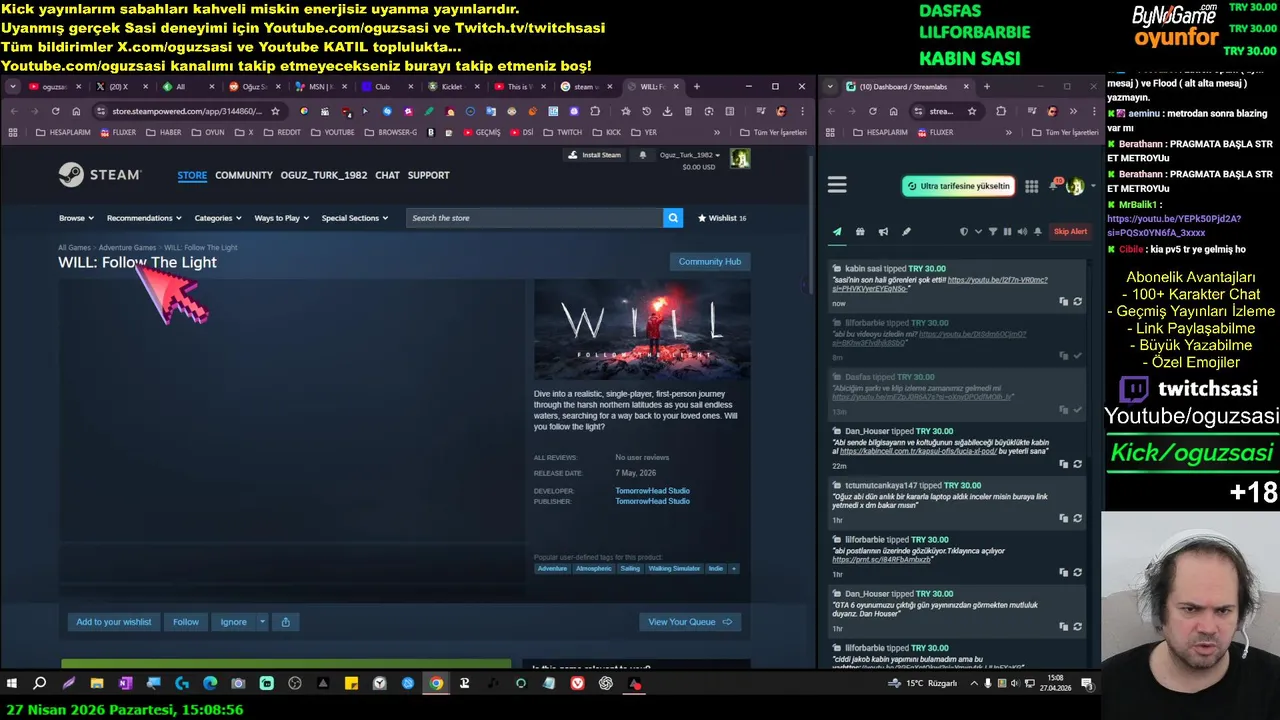Pause the Streamlabs alert queue
1280x720 pixels.
pos(1007,232)
